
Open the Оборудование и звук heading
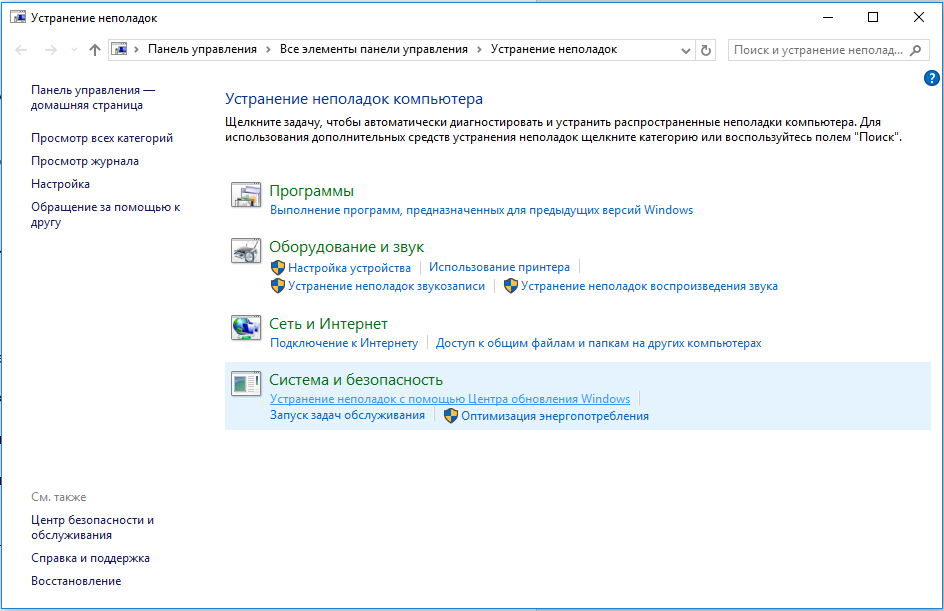pyautogui.click(x=347, y=247)
